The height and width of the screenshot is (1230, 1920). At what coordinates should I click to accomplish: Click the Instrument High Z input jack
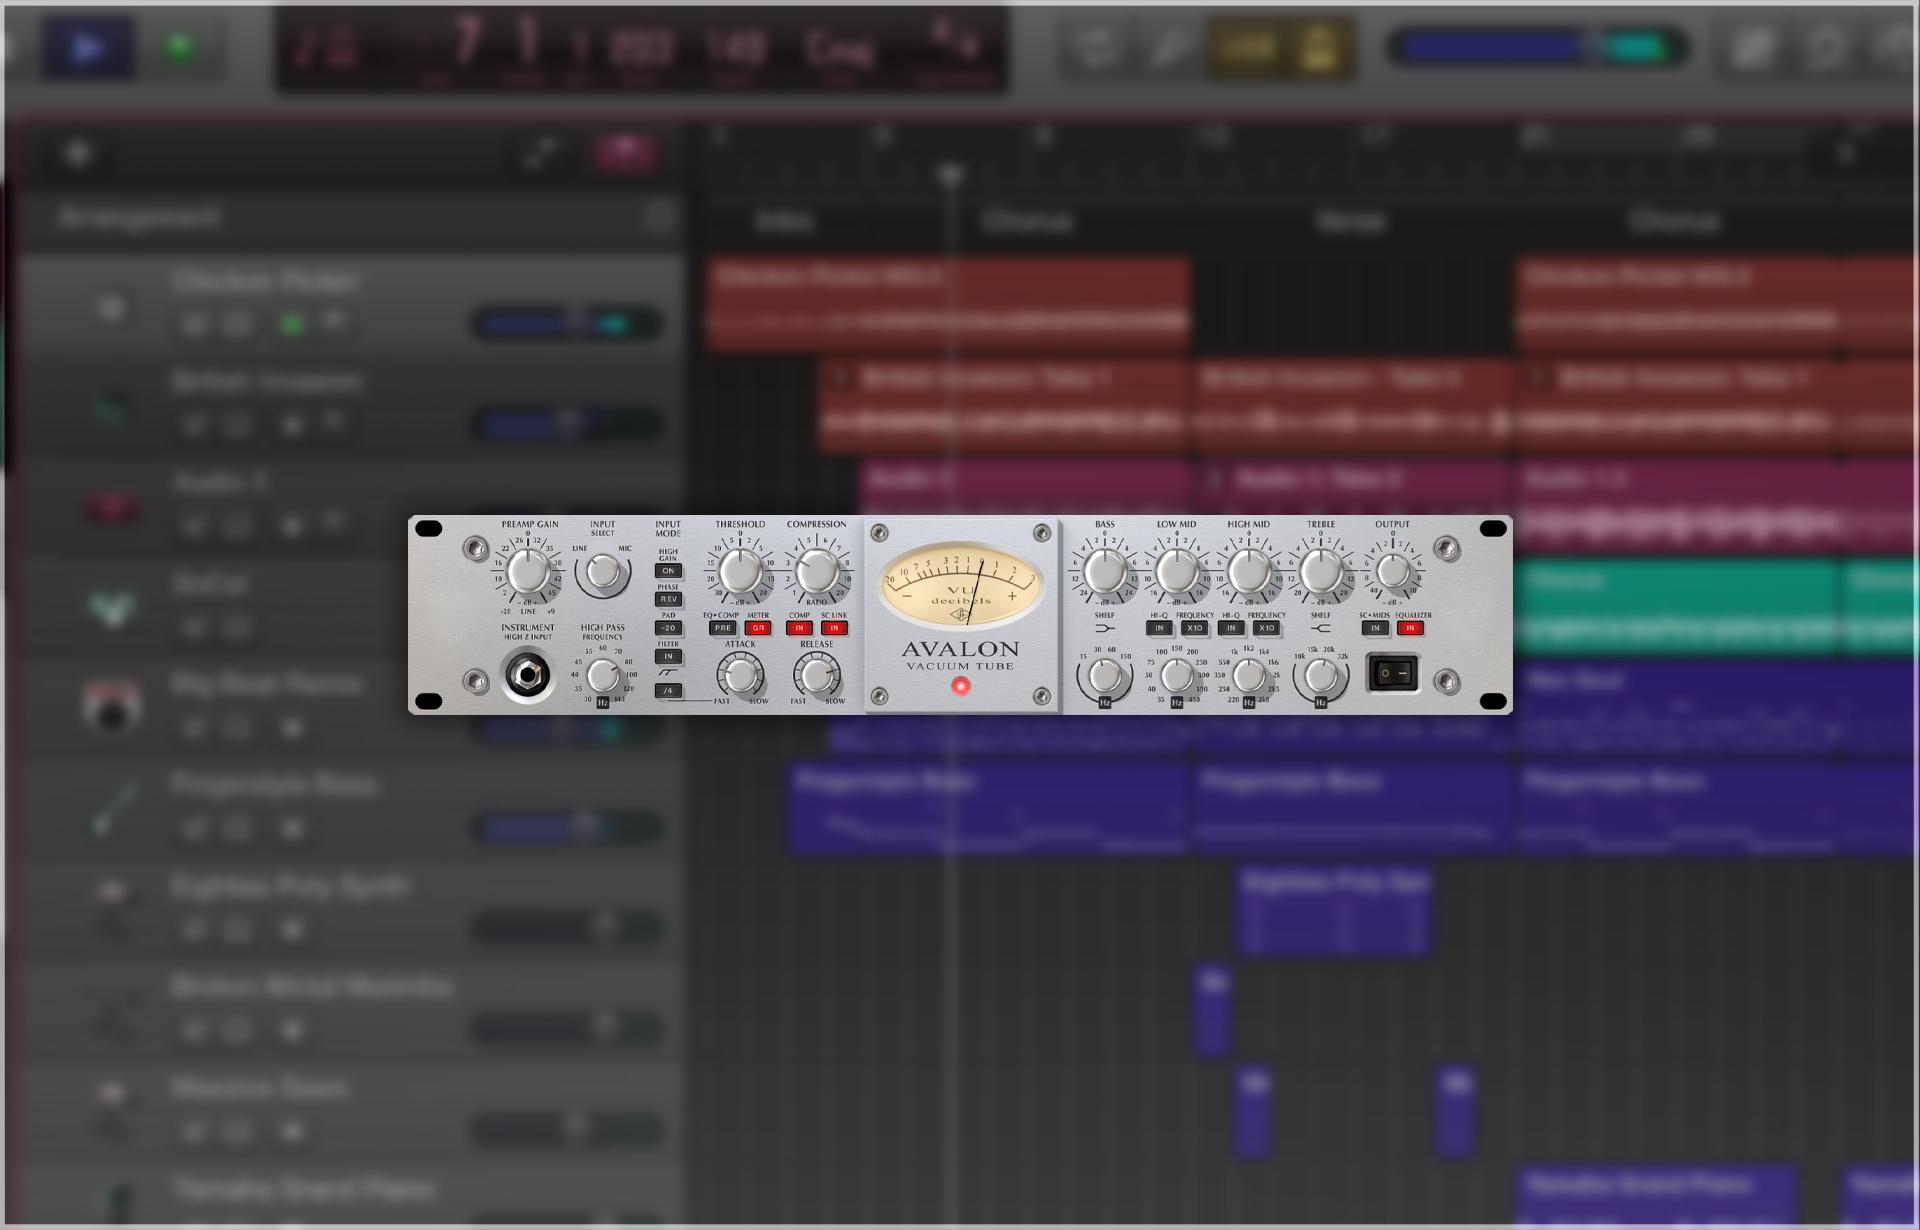[x=527, y=676]
